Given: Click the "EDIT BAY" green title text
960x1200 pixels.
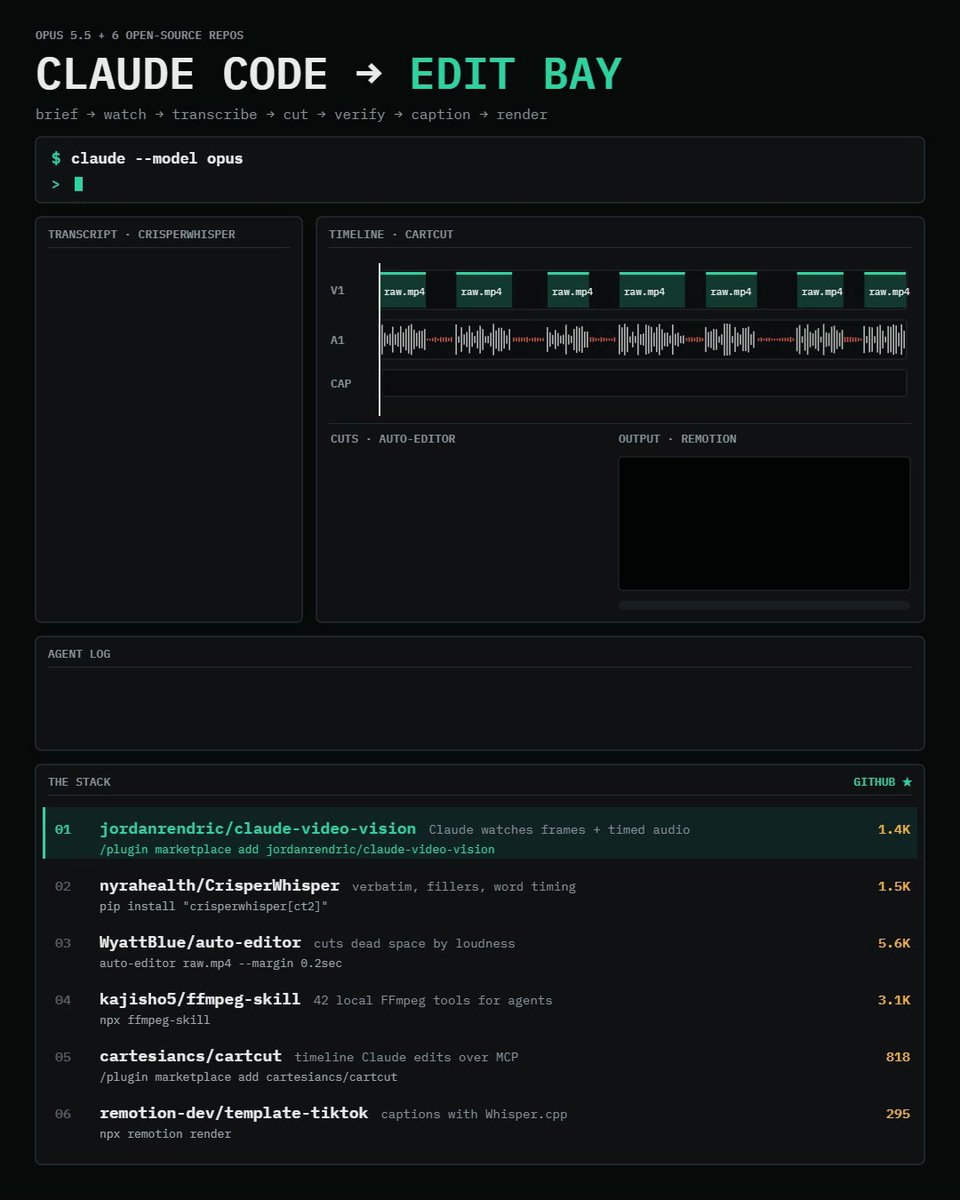Looking at the screenshot, I should (x=516, y=76).
